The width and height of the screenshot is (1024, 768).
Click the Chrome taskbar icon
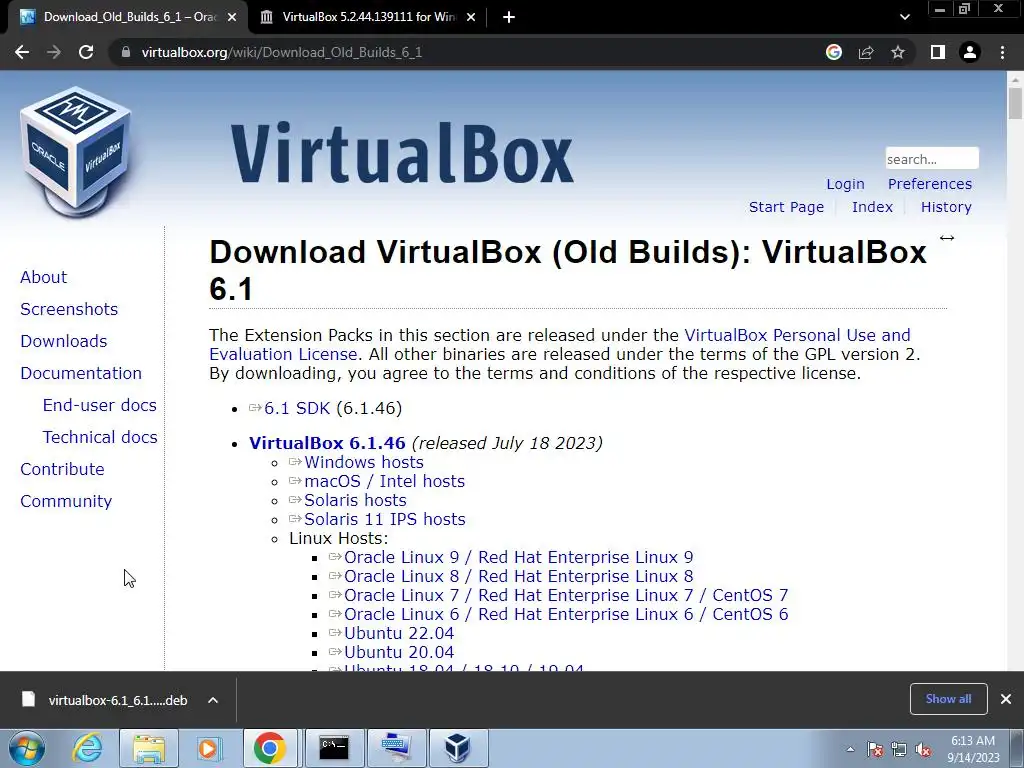pos(270,748)
